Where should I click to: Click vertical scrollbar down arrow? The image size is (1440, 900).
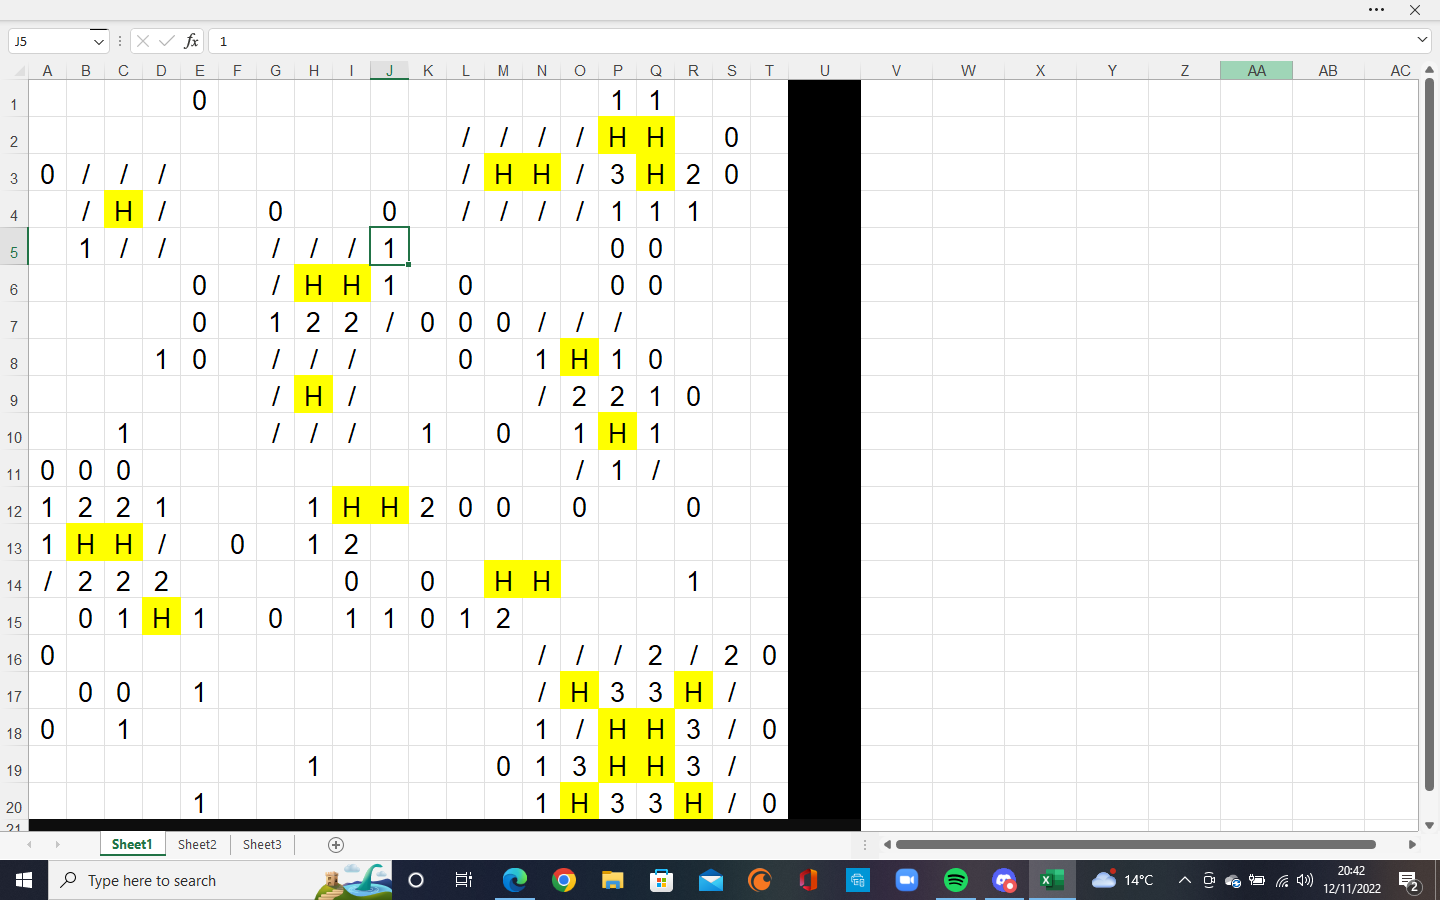point(1429,825)
